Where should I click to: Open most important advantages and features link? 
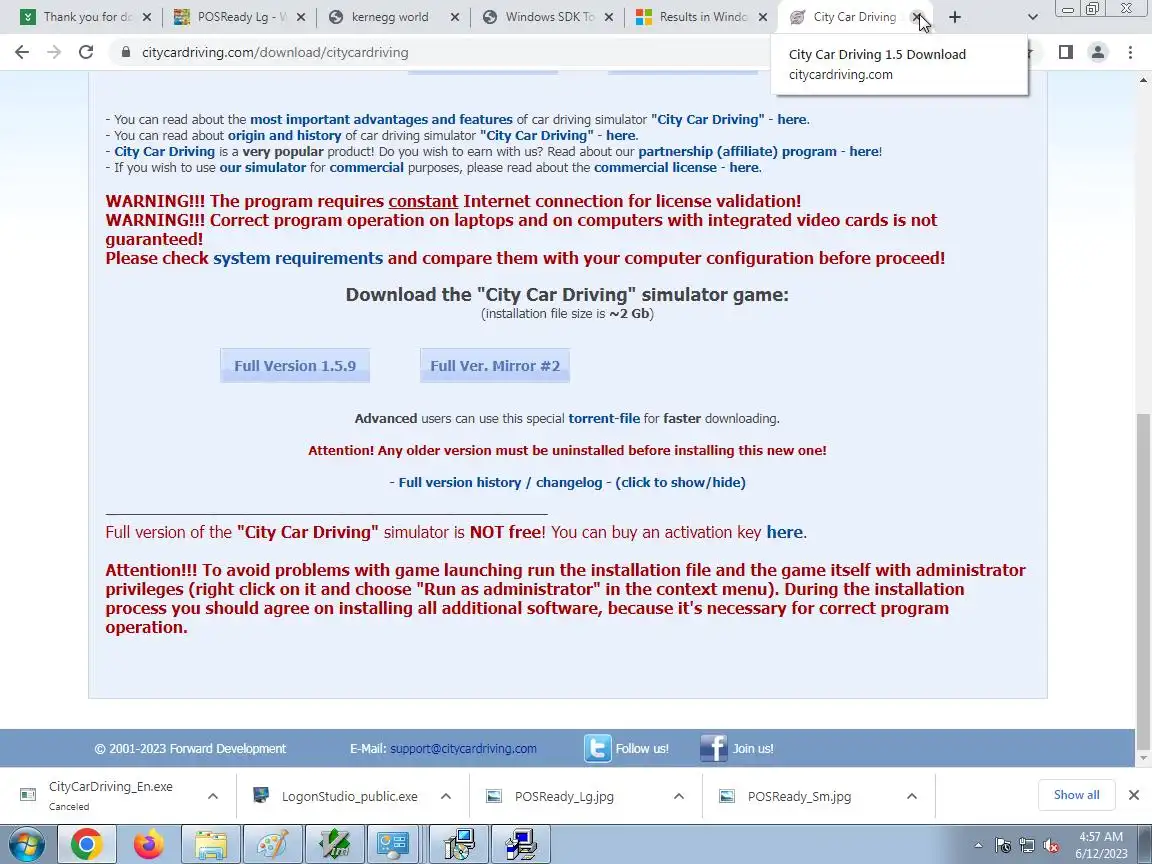[x=381, y=120]
